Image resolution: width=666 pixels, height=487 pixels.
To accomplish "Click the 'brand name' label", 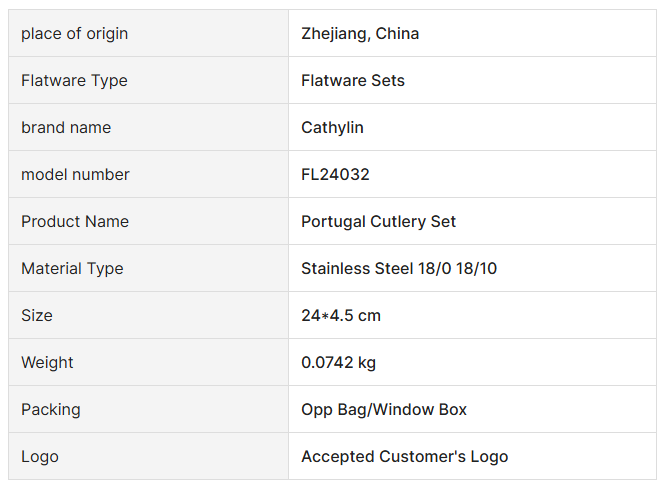I will click(66, 128).
